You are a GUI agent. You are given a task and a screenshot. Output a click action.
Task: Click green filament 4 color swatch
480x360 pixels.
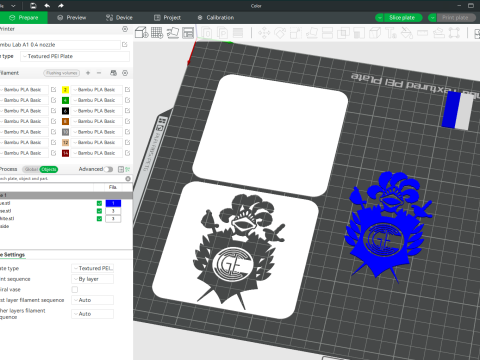pyautogui.click(x=65, y=100)
